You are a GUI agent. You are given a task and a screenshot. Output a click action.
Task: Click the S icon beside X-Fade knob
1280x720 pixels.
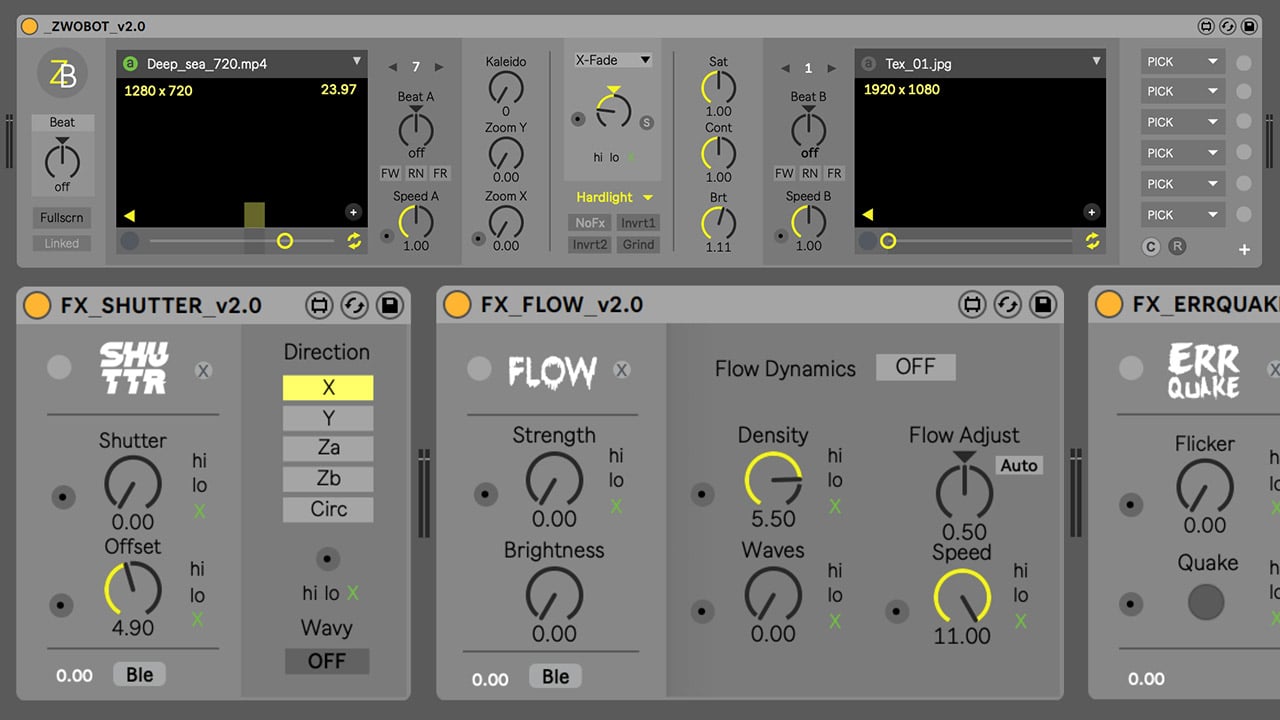click(646, 122)
